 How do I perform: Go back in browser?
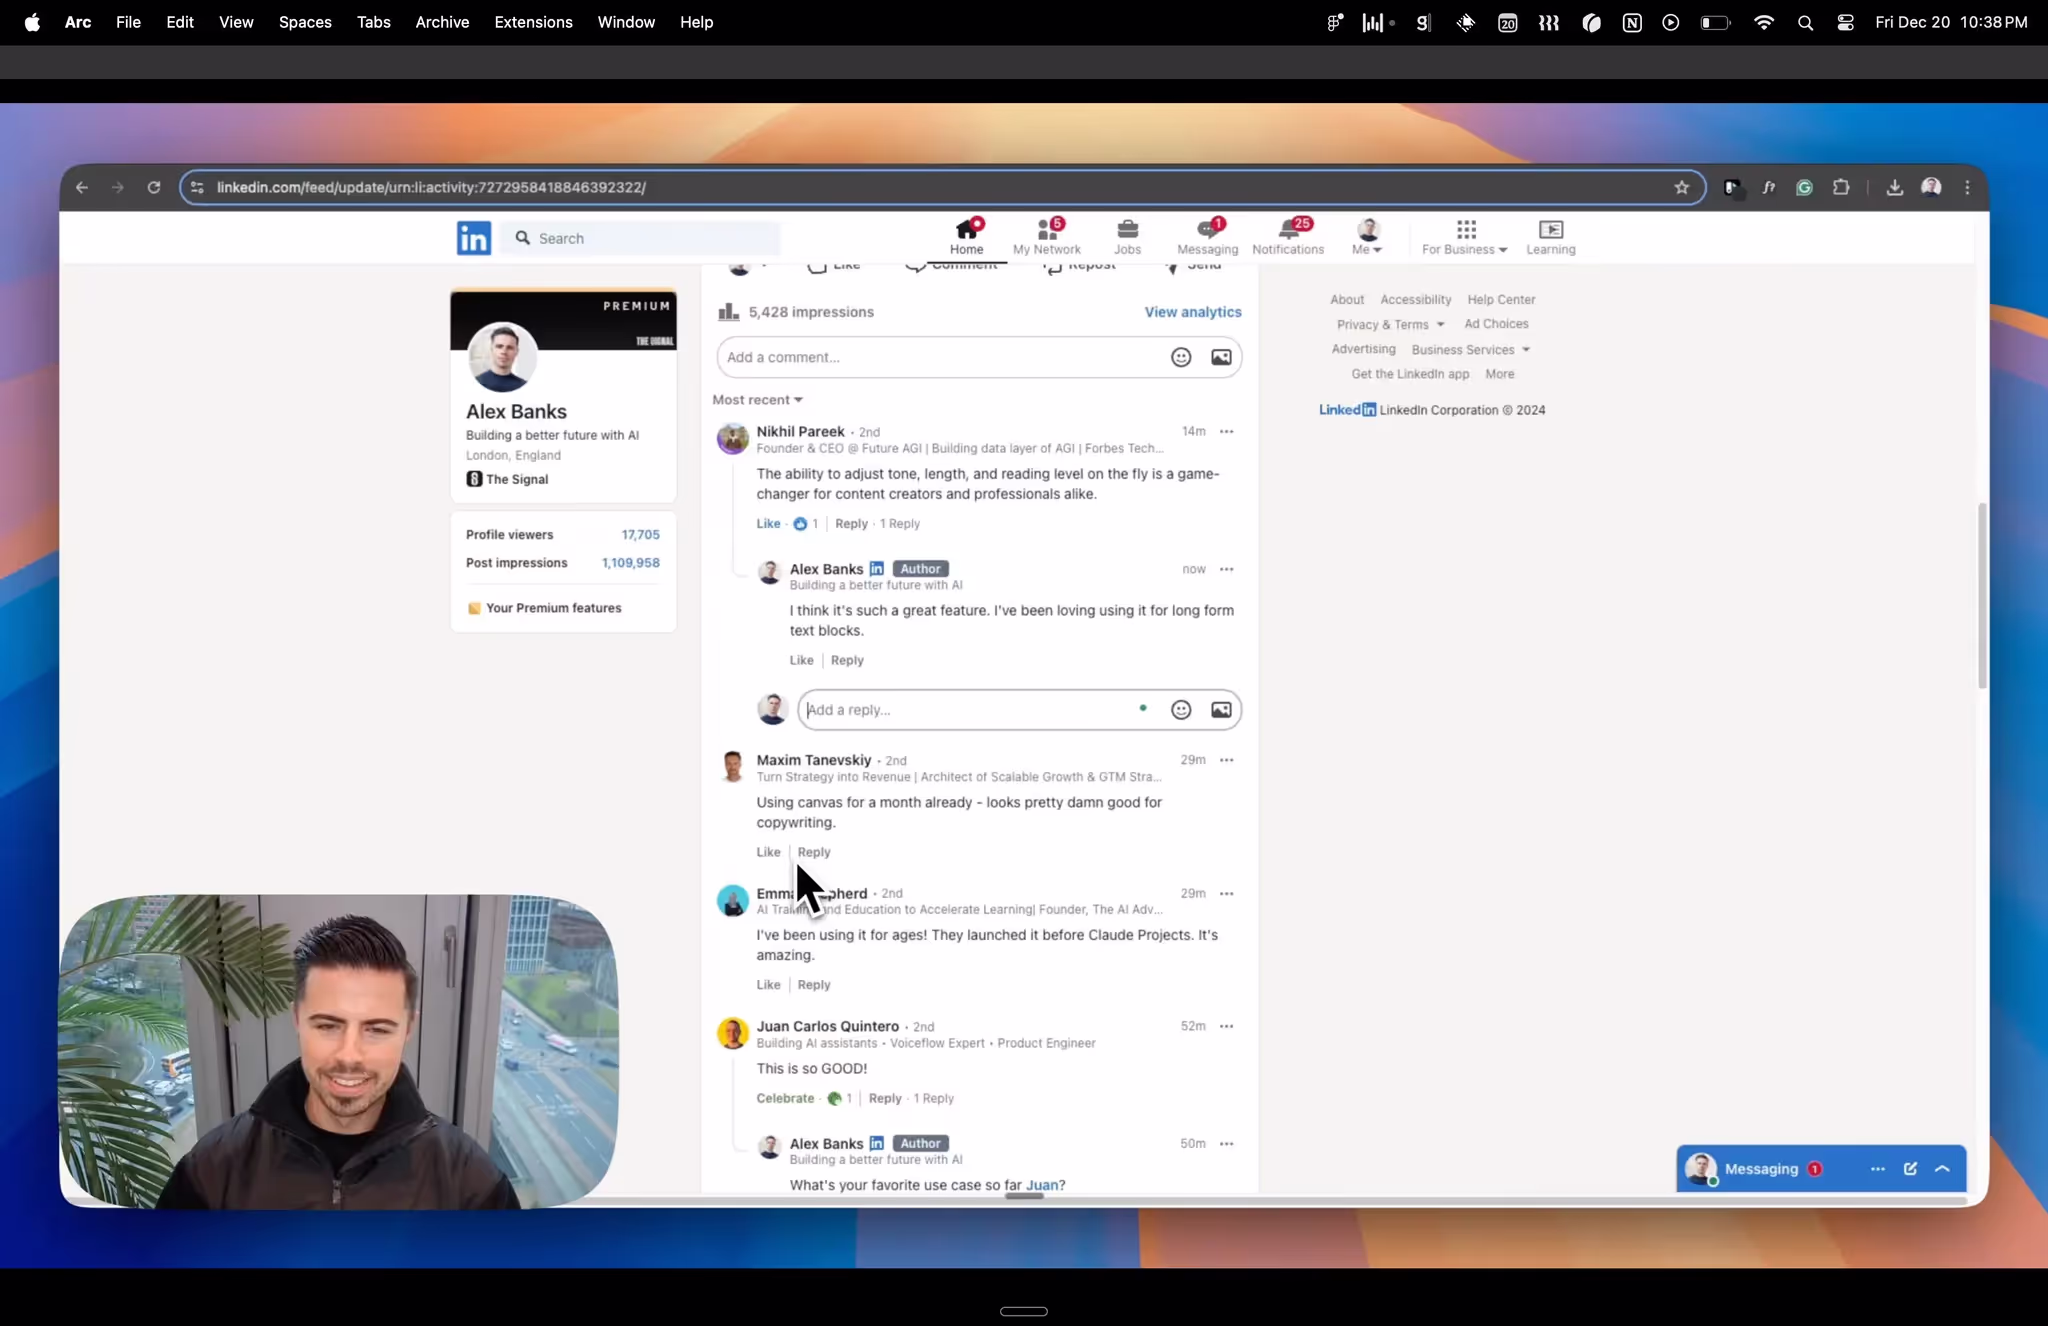[82, 187]
